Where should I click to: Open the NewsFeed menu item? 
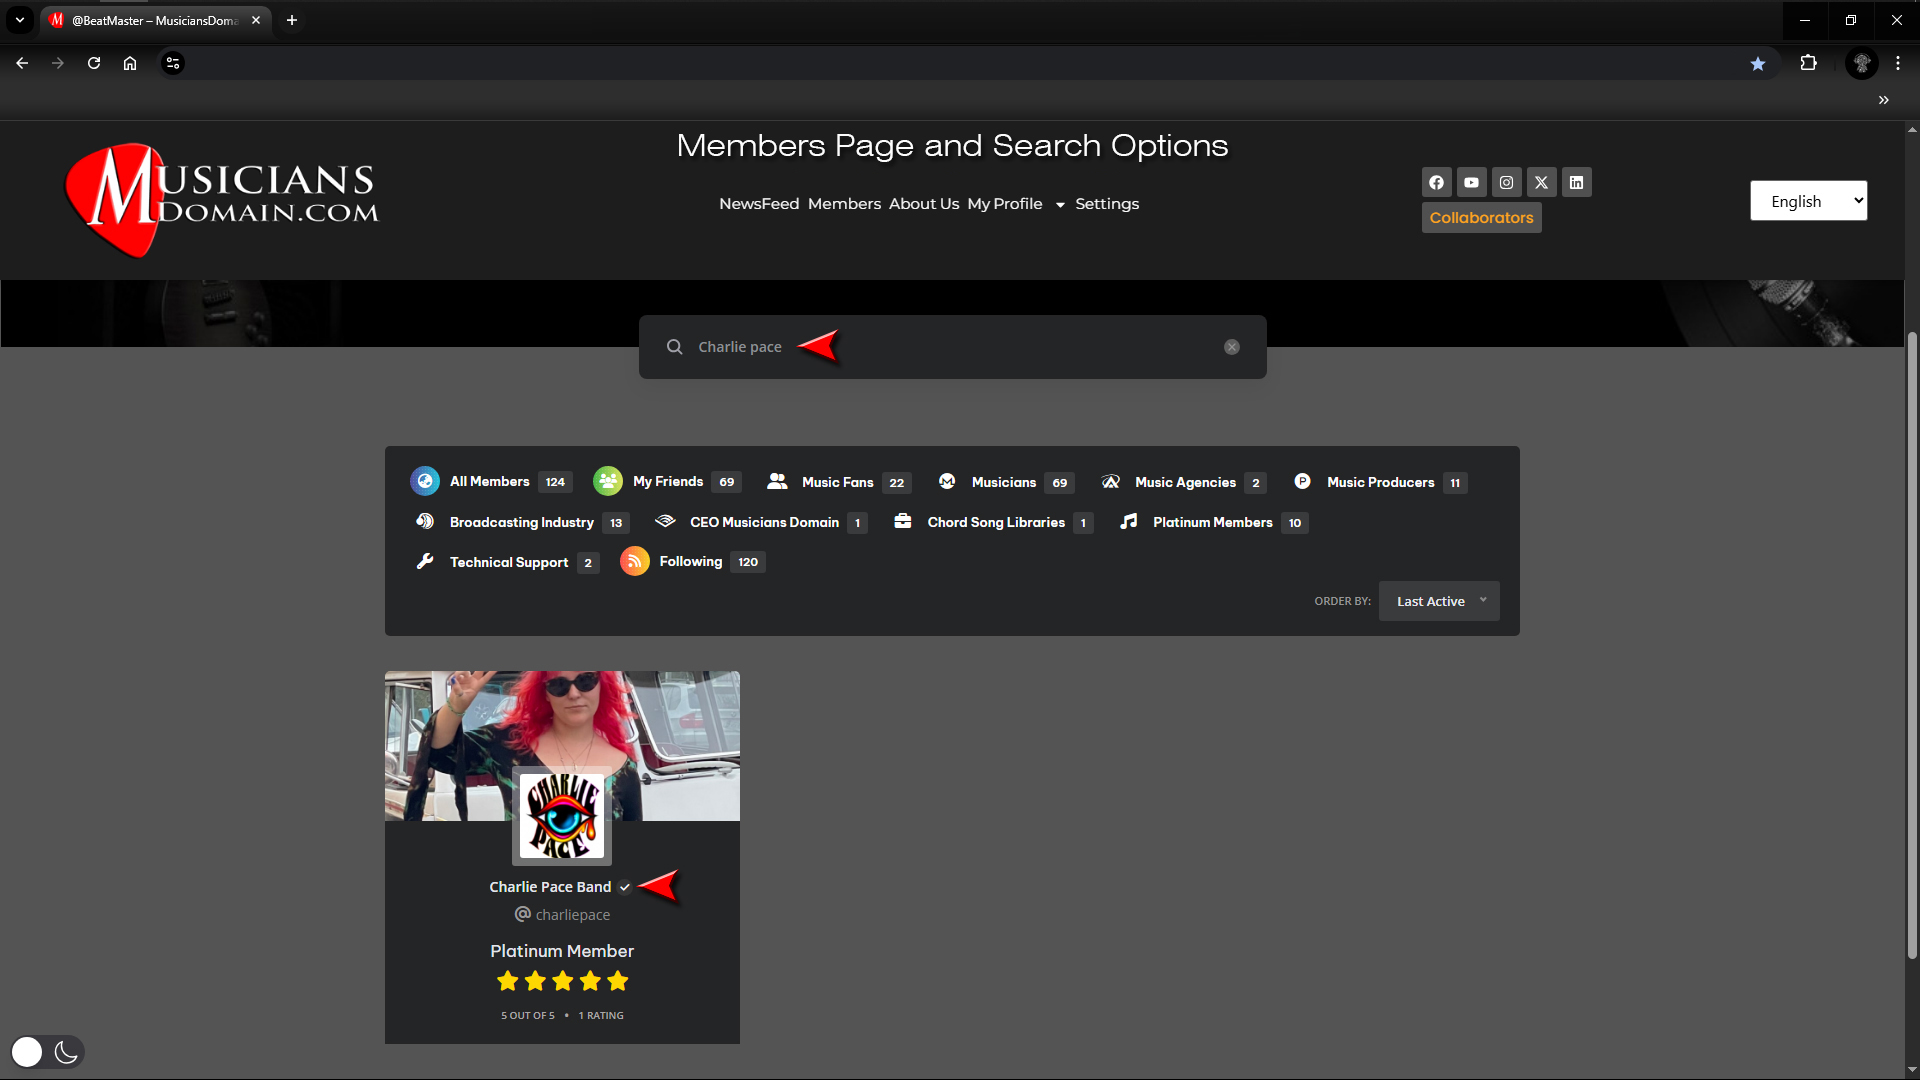[x=759, y=204]
